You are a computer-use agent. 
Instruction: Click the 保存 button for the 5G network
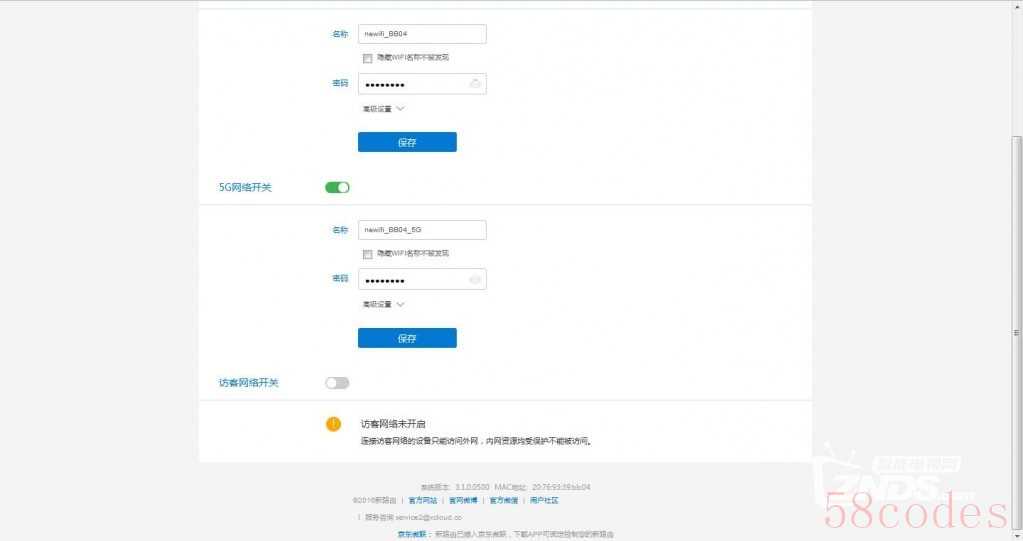click(407, 338)
